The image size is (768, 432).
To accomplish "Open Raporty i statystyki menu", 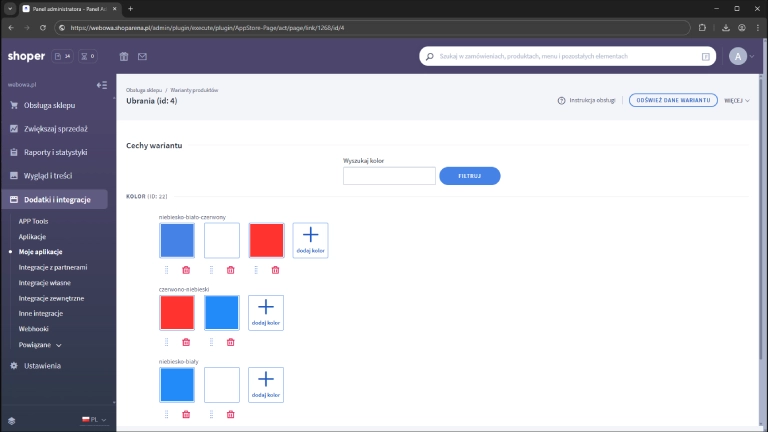I will (x=55, y=152).
